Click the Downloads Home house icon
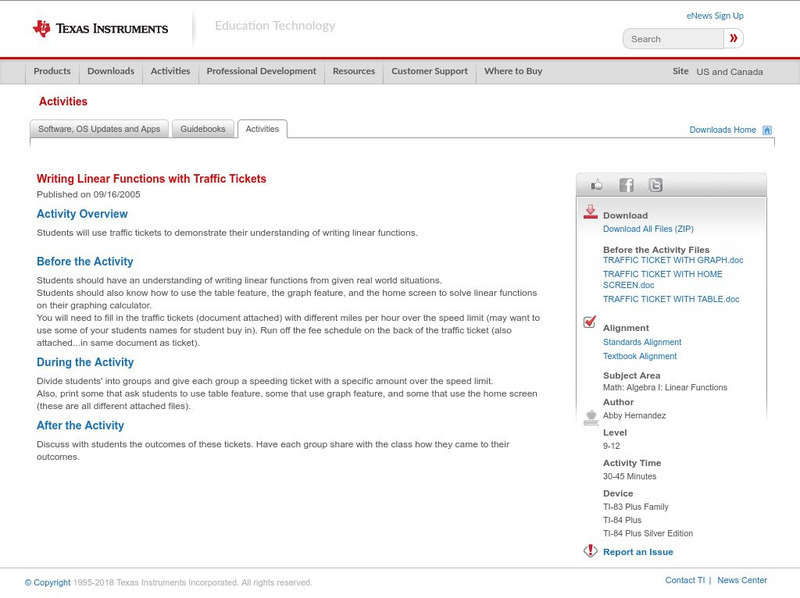 click(767, 130)
